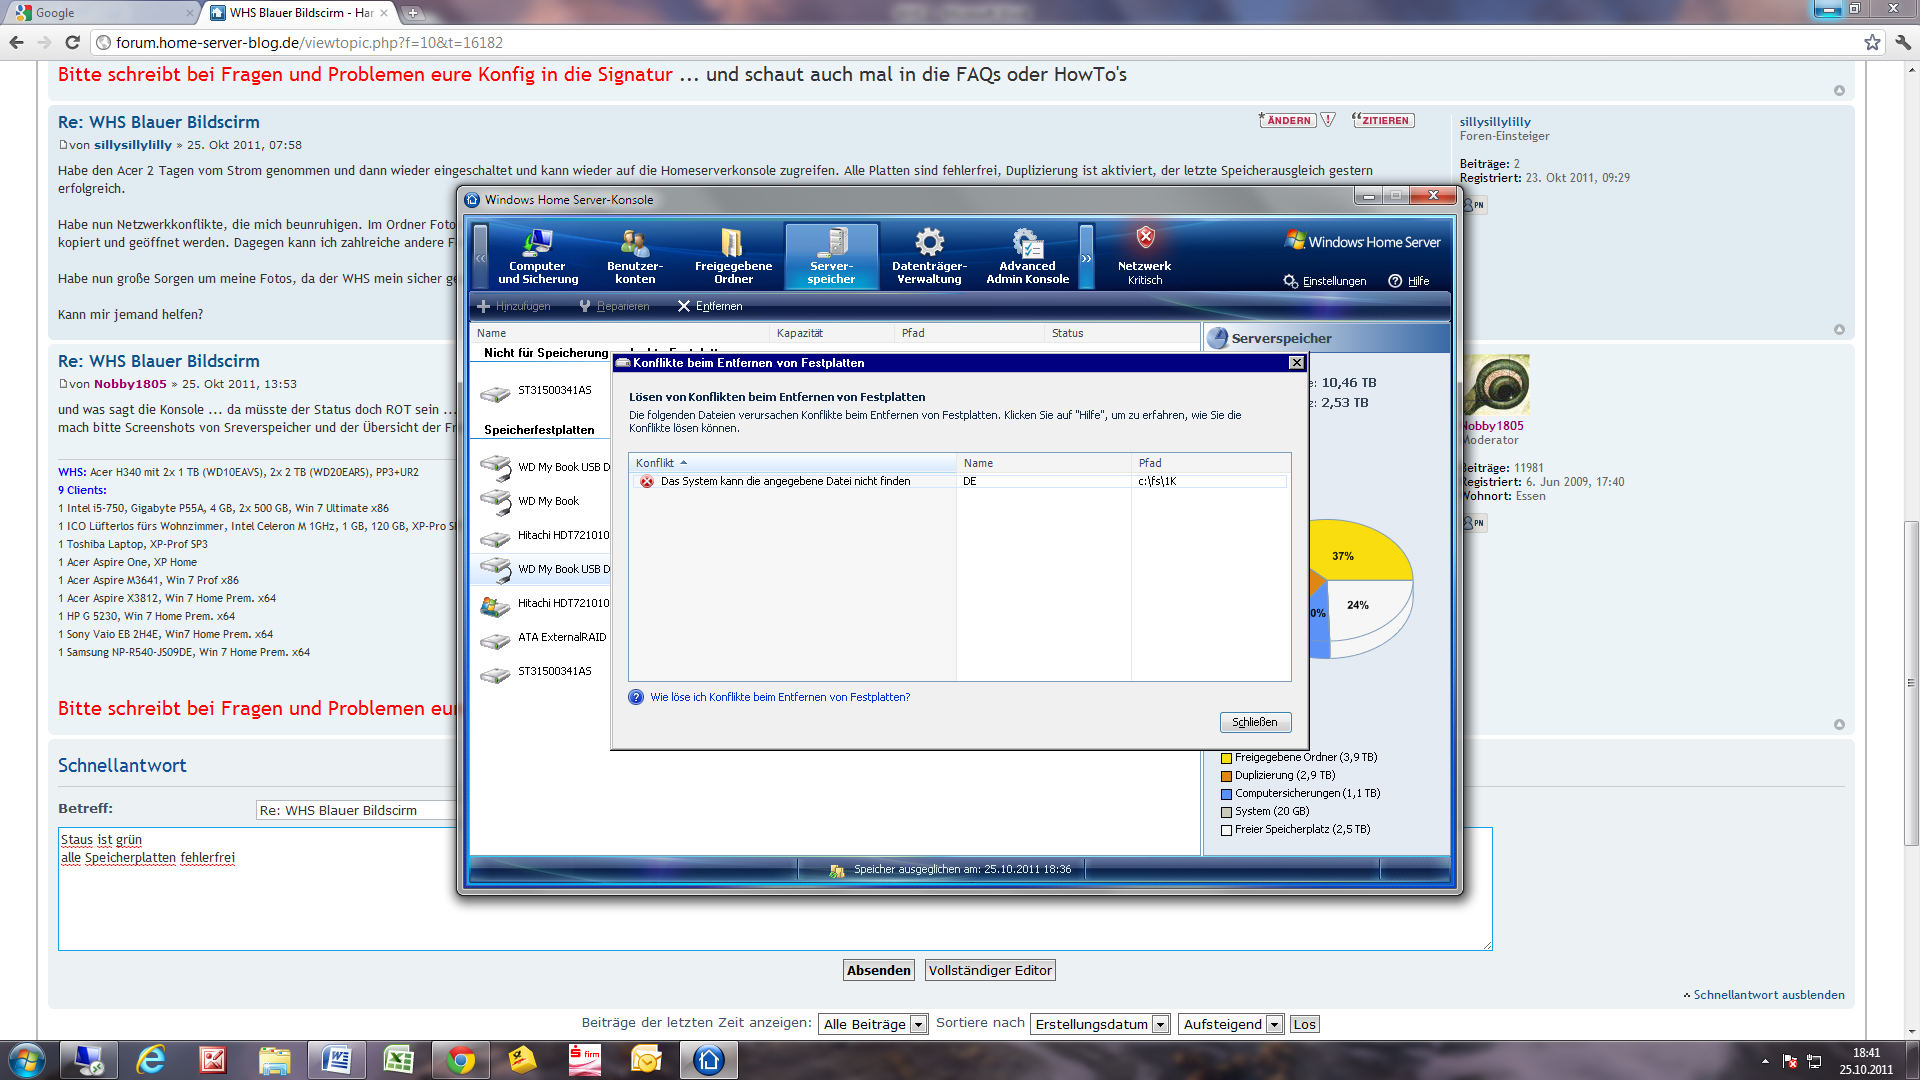Image resolution: width=1920 pixels, height=1080 pixels.
Task: Click Reparieren toolbar button
Action: 614,306
